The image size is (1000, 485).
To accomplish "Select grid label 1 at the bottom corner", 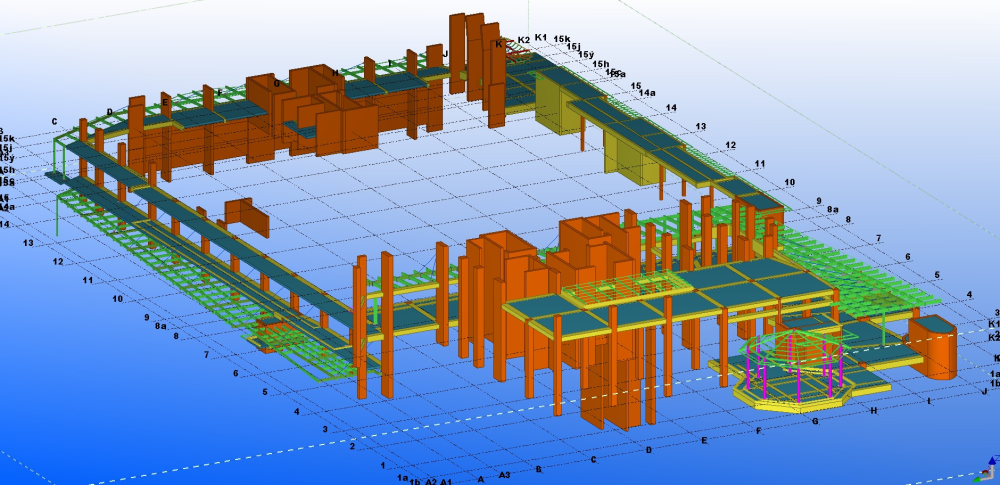I will [383, 465].
